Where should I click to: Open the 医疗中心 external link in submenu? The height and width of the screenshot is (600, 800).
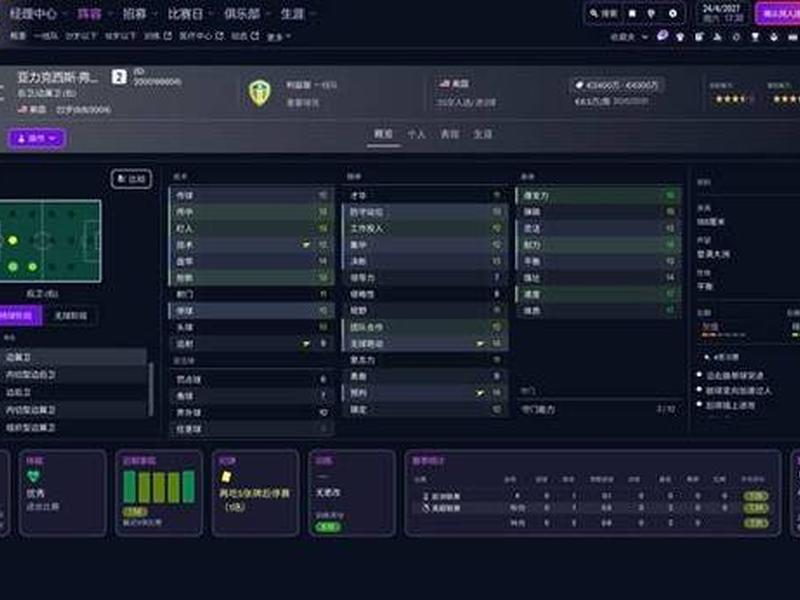[202, 36]
